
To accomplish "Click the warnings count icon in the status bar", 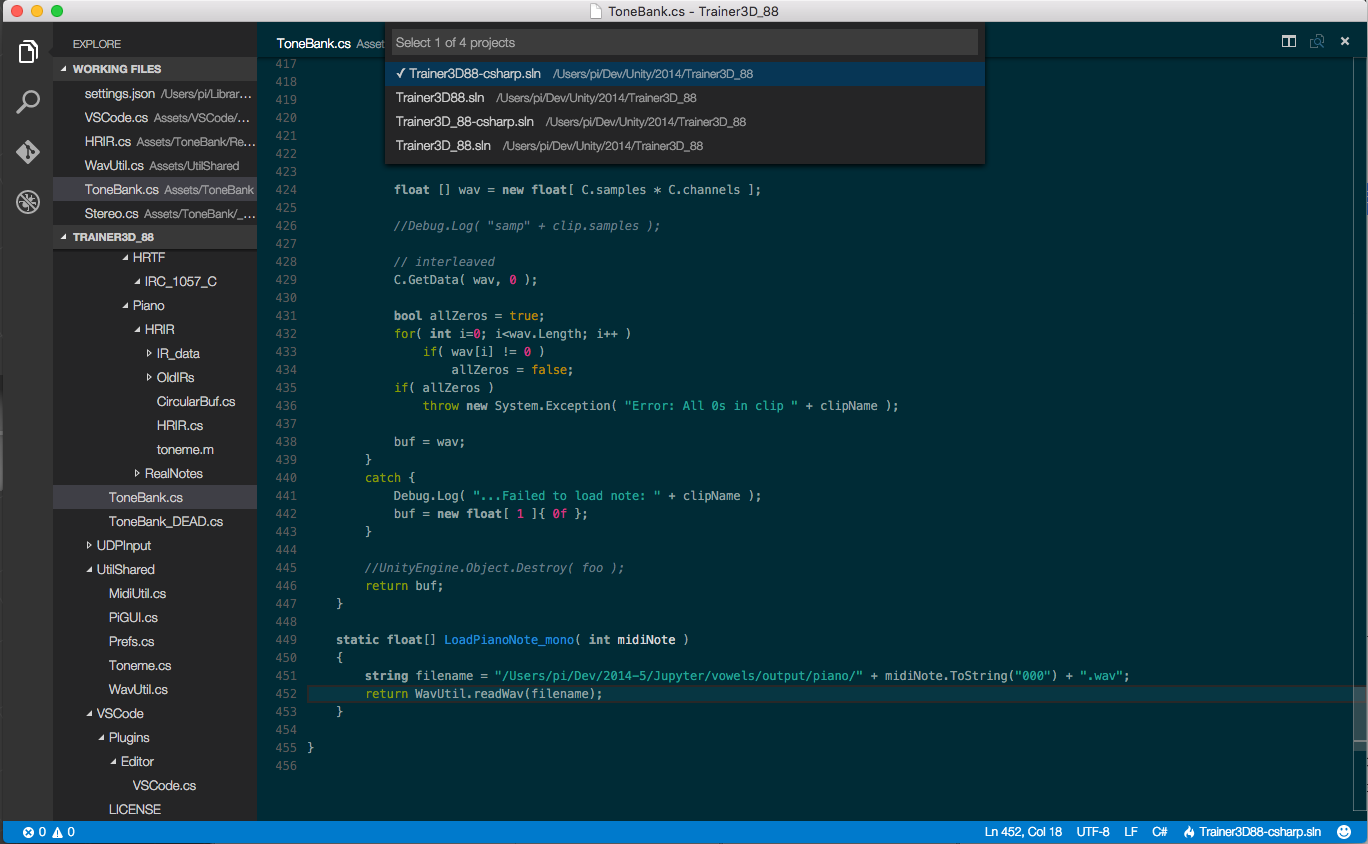I will tap(57, 832).
